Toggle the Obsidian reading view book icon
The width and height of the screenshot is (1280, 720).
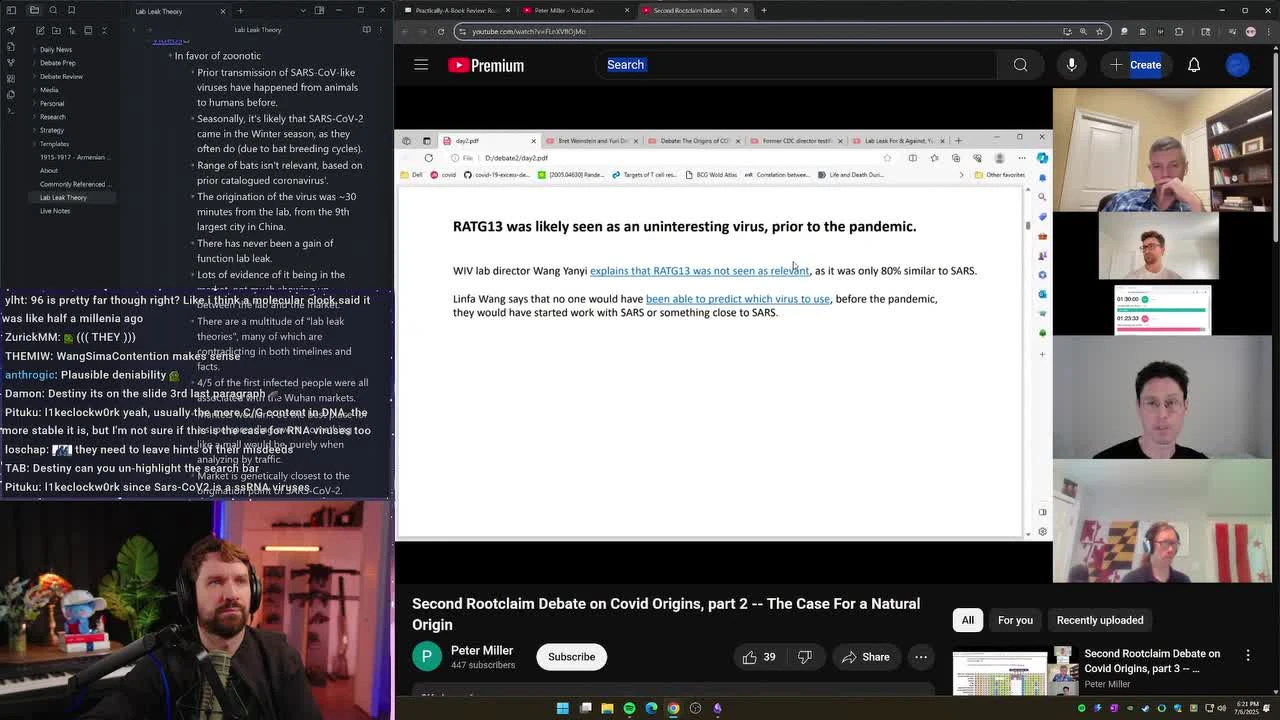pyautogui.click(x=366, y=29)
